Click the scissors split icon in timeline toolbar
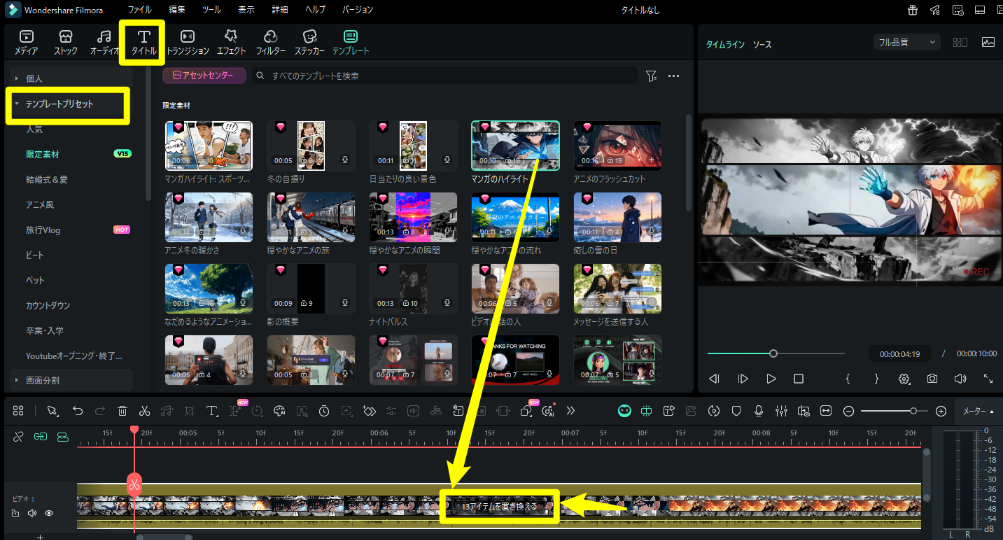Viewport: 1003px width, 540px height. pyautogui.click(x=145, y=411)
